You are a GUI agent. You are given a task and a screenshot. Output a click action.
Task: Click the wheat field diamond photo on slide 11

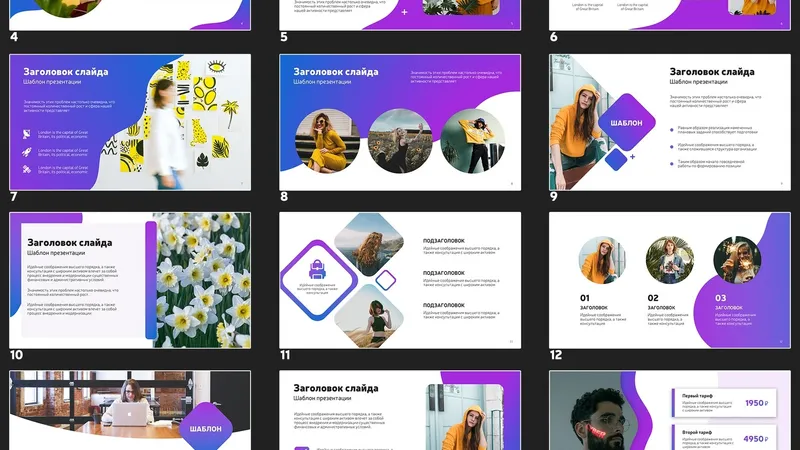pos(369,316)
